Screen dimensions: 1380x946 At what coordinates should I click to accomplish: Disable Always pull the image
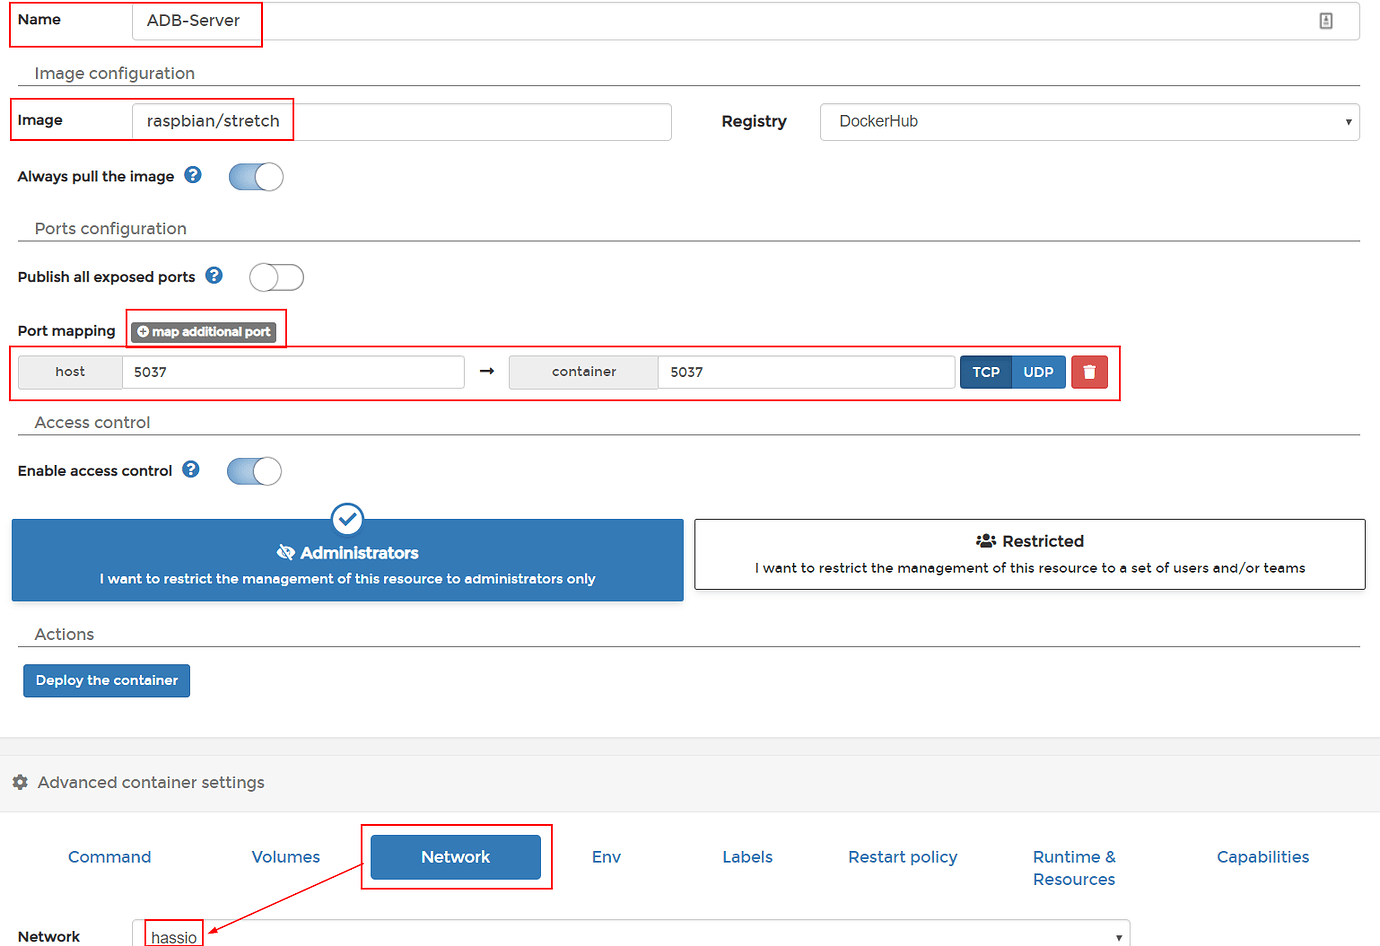click(256, 176)
